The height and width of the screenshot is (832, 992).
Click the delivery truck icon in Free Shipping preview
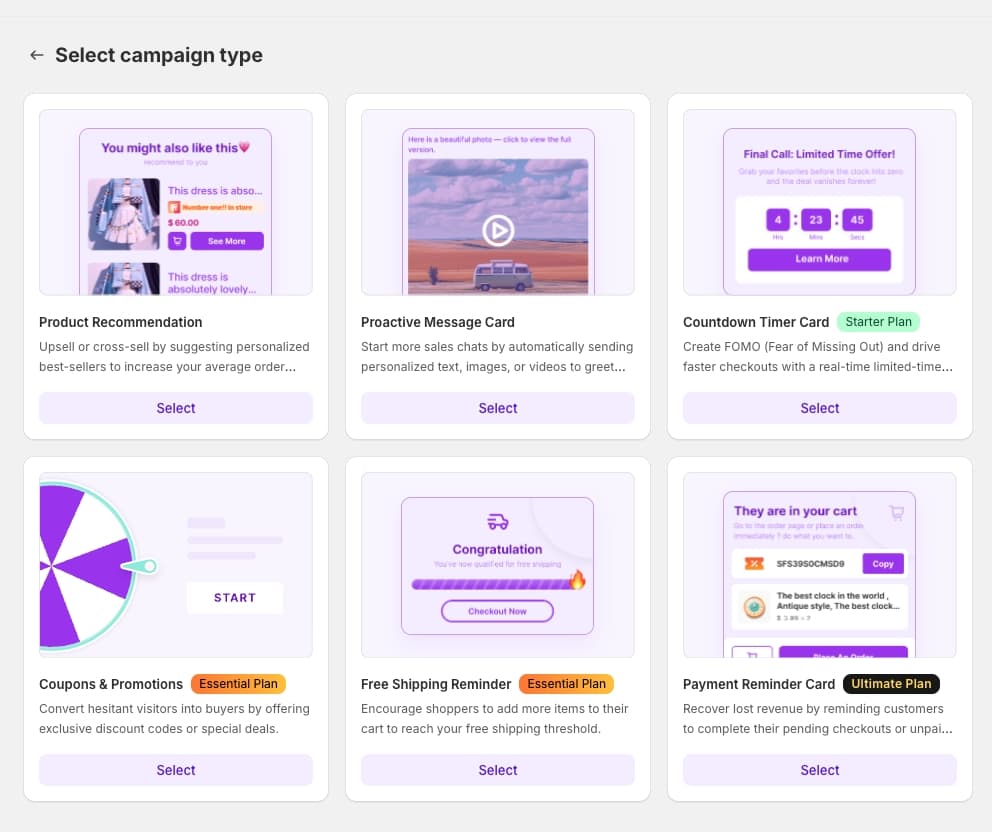[x=498, y=521]
